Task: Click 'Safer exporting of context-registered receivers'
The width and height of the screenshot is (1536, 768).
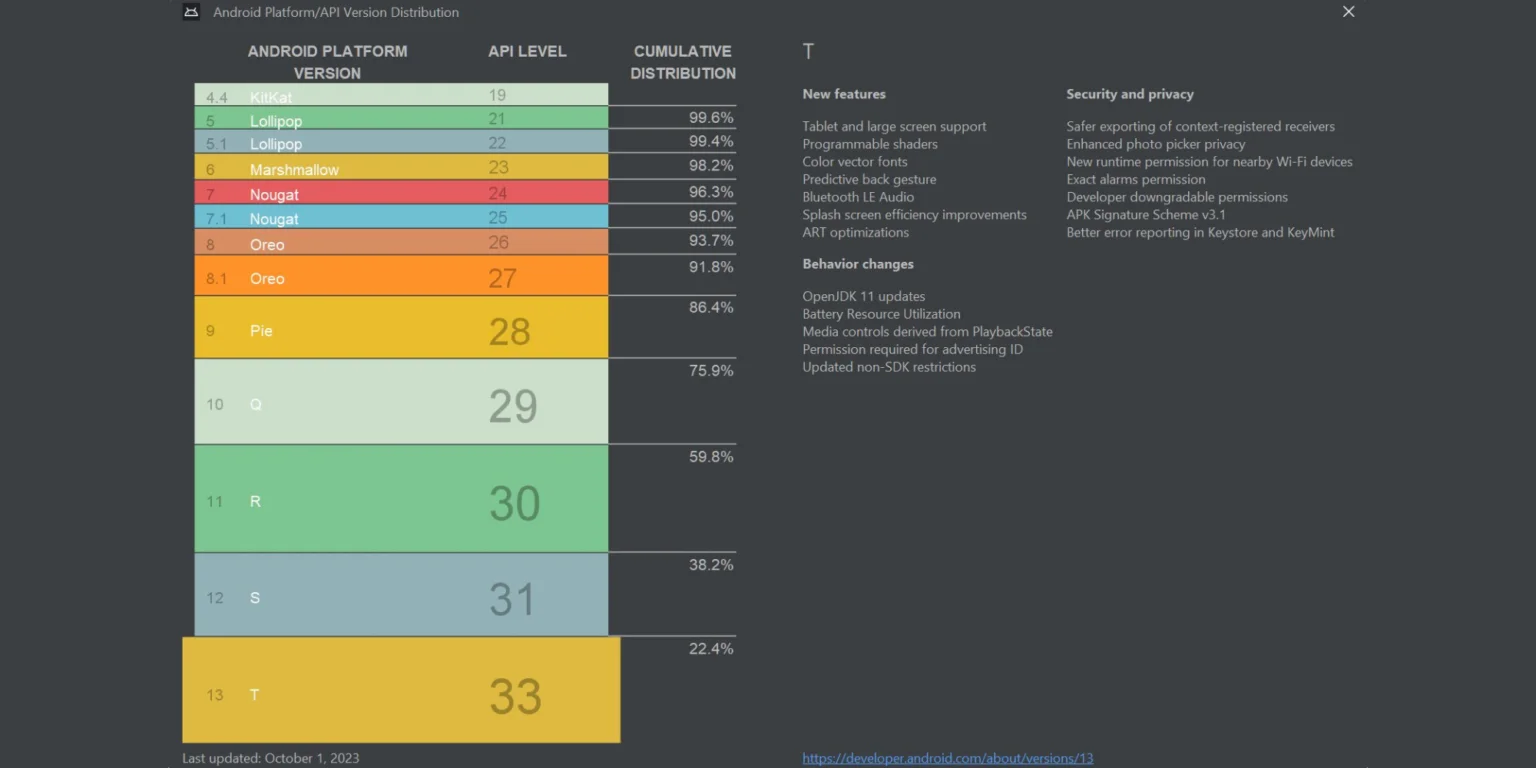Action: (1200, 126)
